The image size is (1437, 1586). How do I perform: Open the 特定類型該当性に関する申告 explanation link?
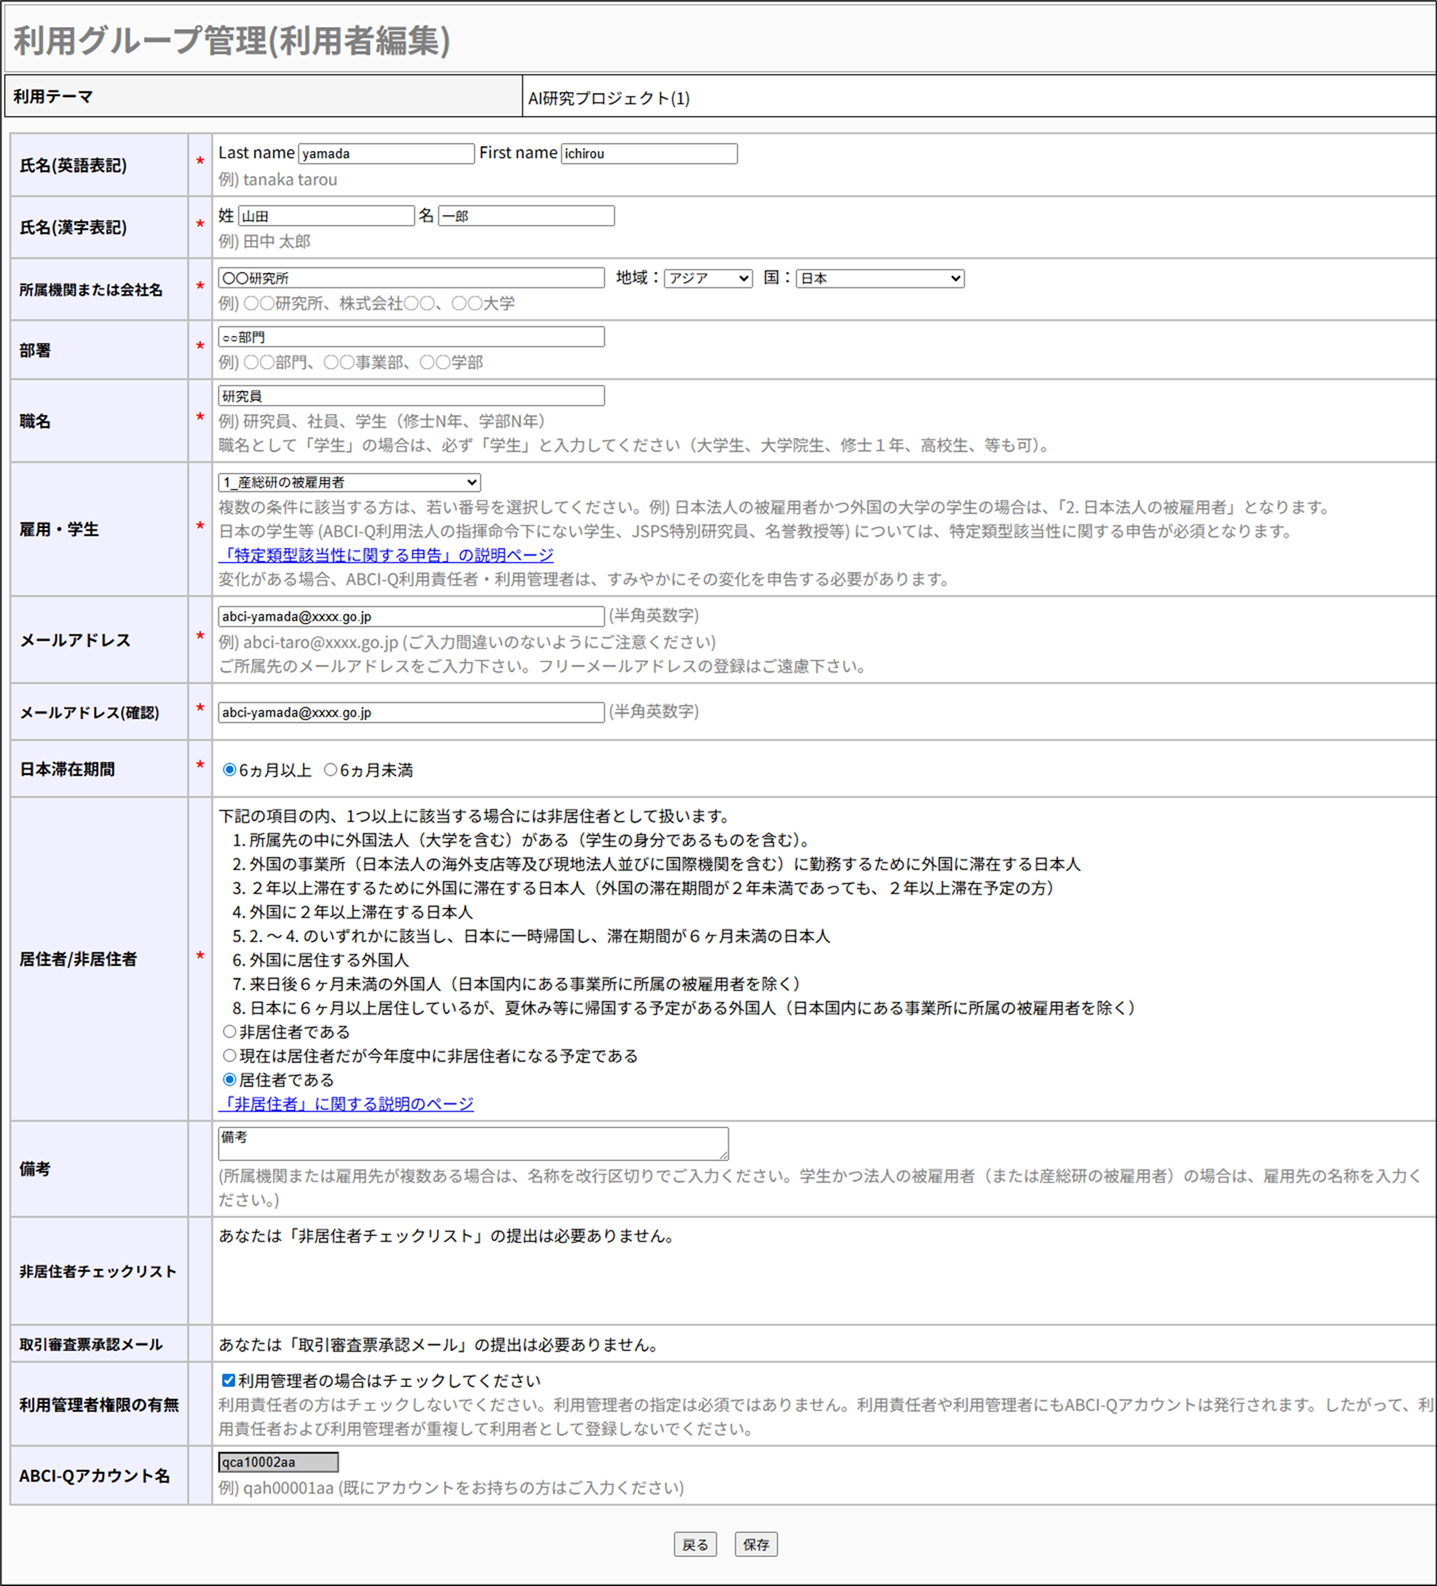tap(385, 555)
